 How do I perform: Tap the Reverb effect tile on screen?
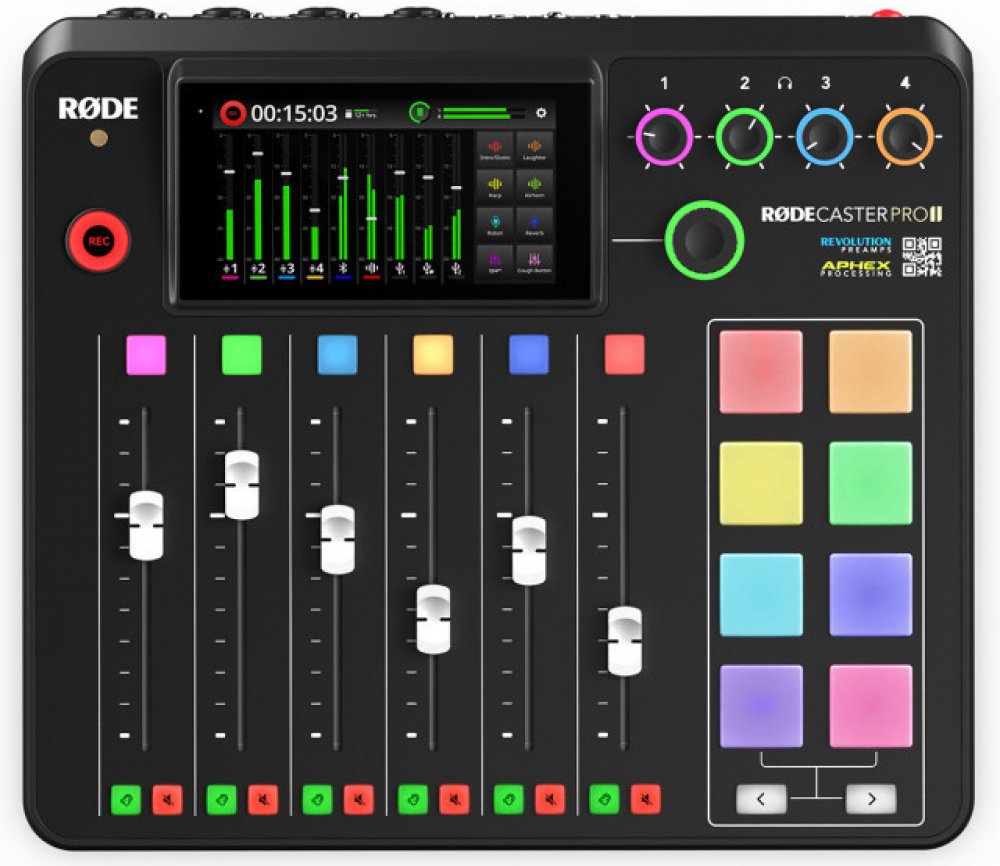point(534,225)
